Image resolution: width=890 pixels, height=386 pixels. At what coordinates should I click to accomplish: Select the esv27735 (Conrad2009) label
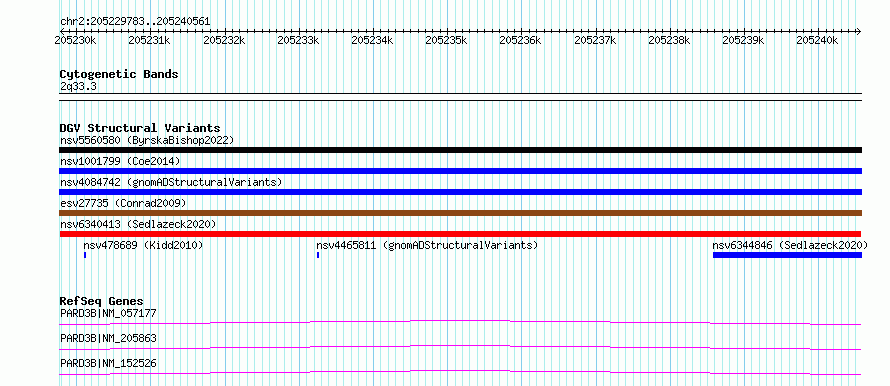tap(123, 203)
